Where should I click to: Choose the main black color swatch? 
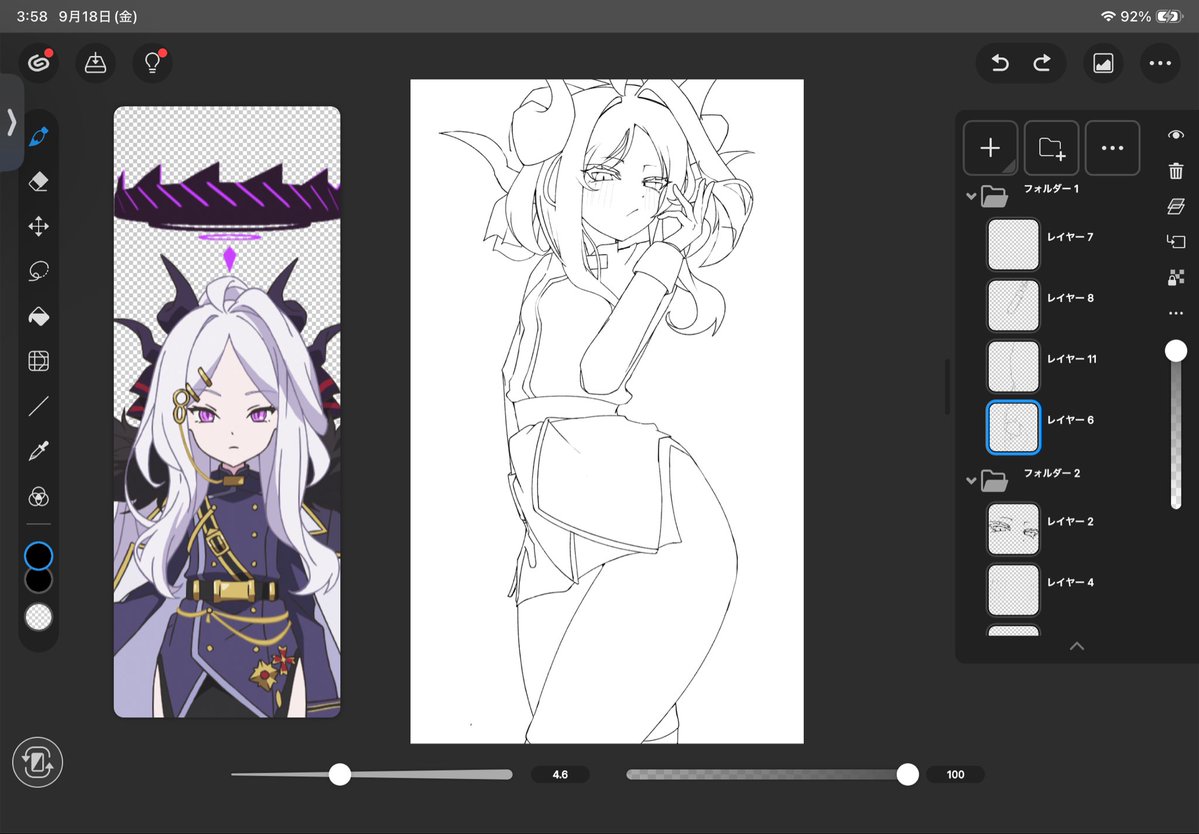point(38,556)
